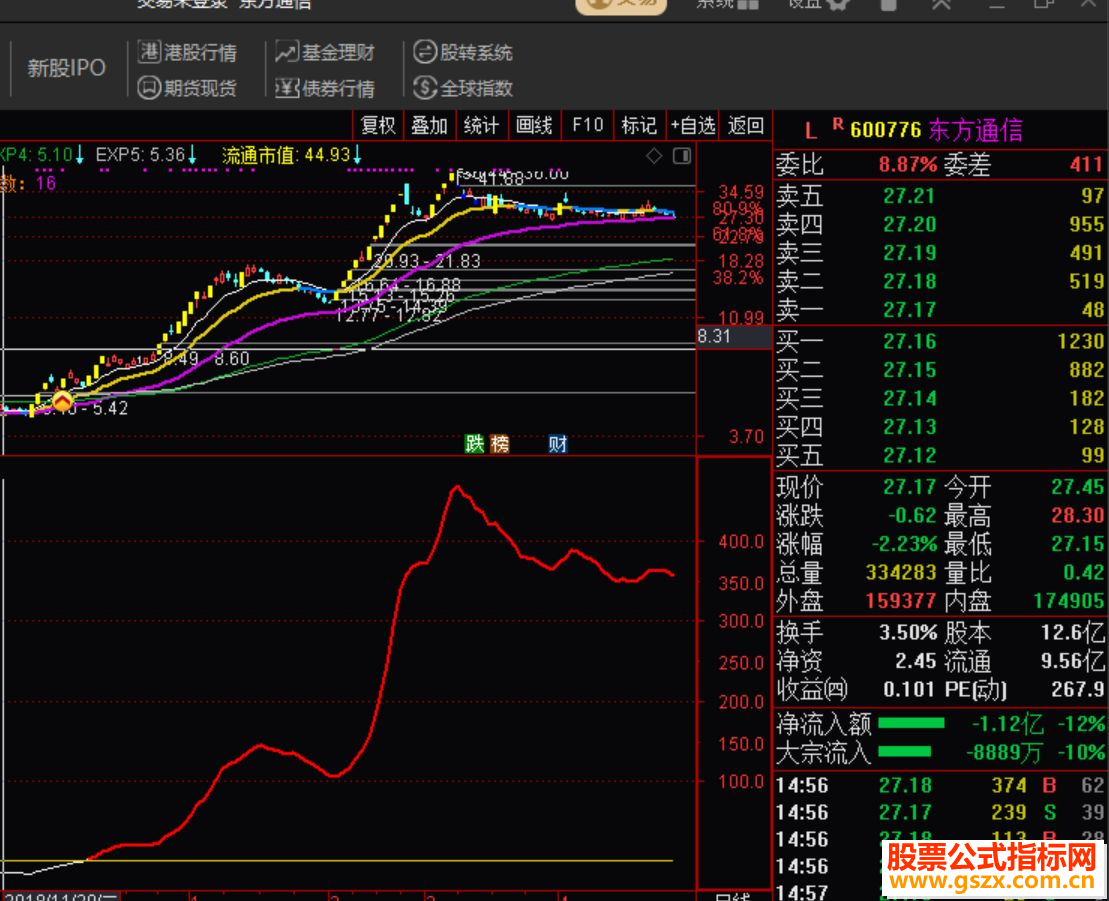Image resolution: width=1109 pixels, height=901 pixels.
Task: Click the down arrow after 流通市值: 44.93
Action: pos(357,154)
